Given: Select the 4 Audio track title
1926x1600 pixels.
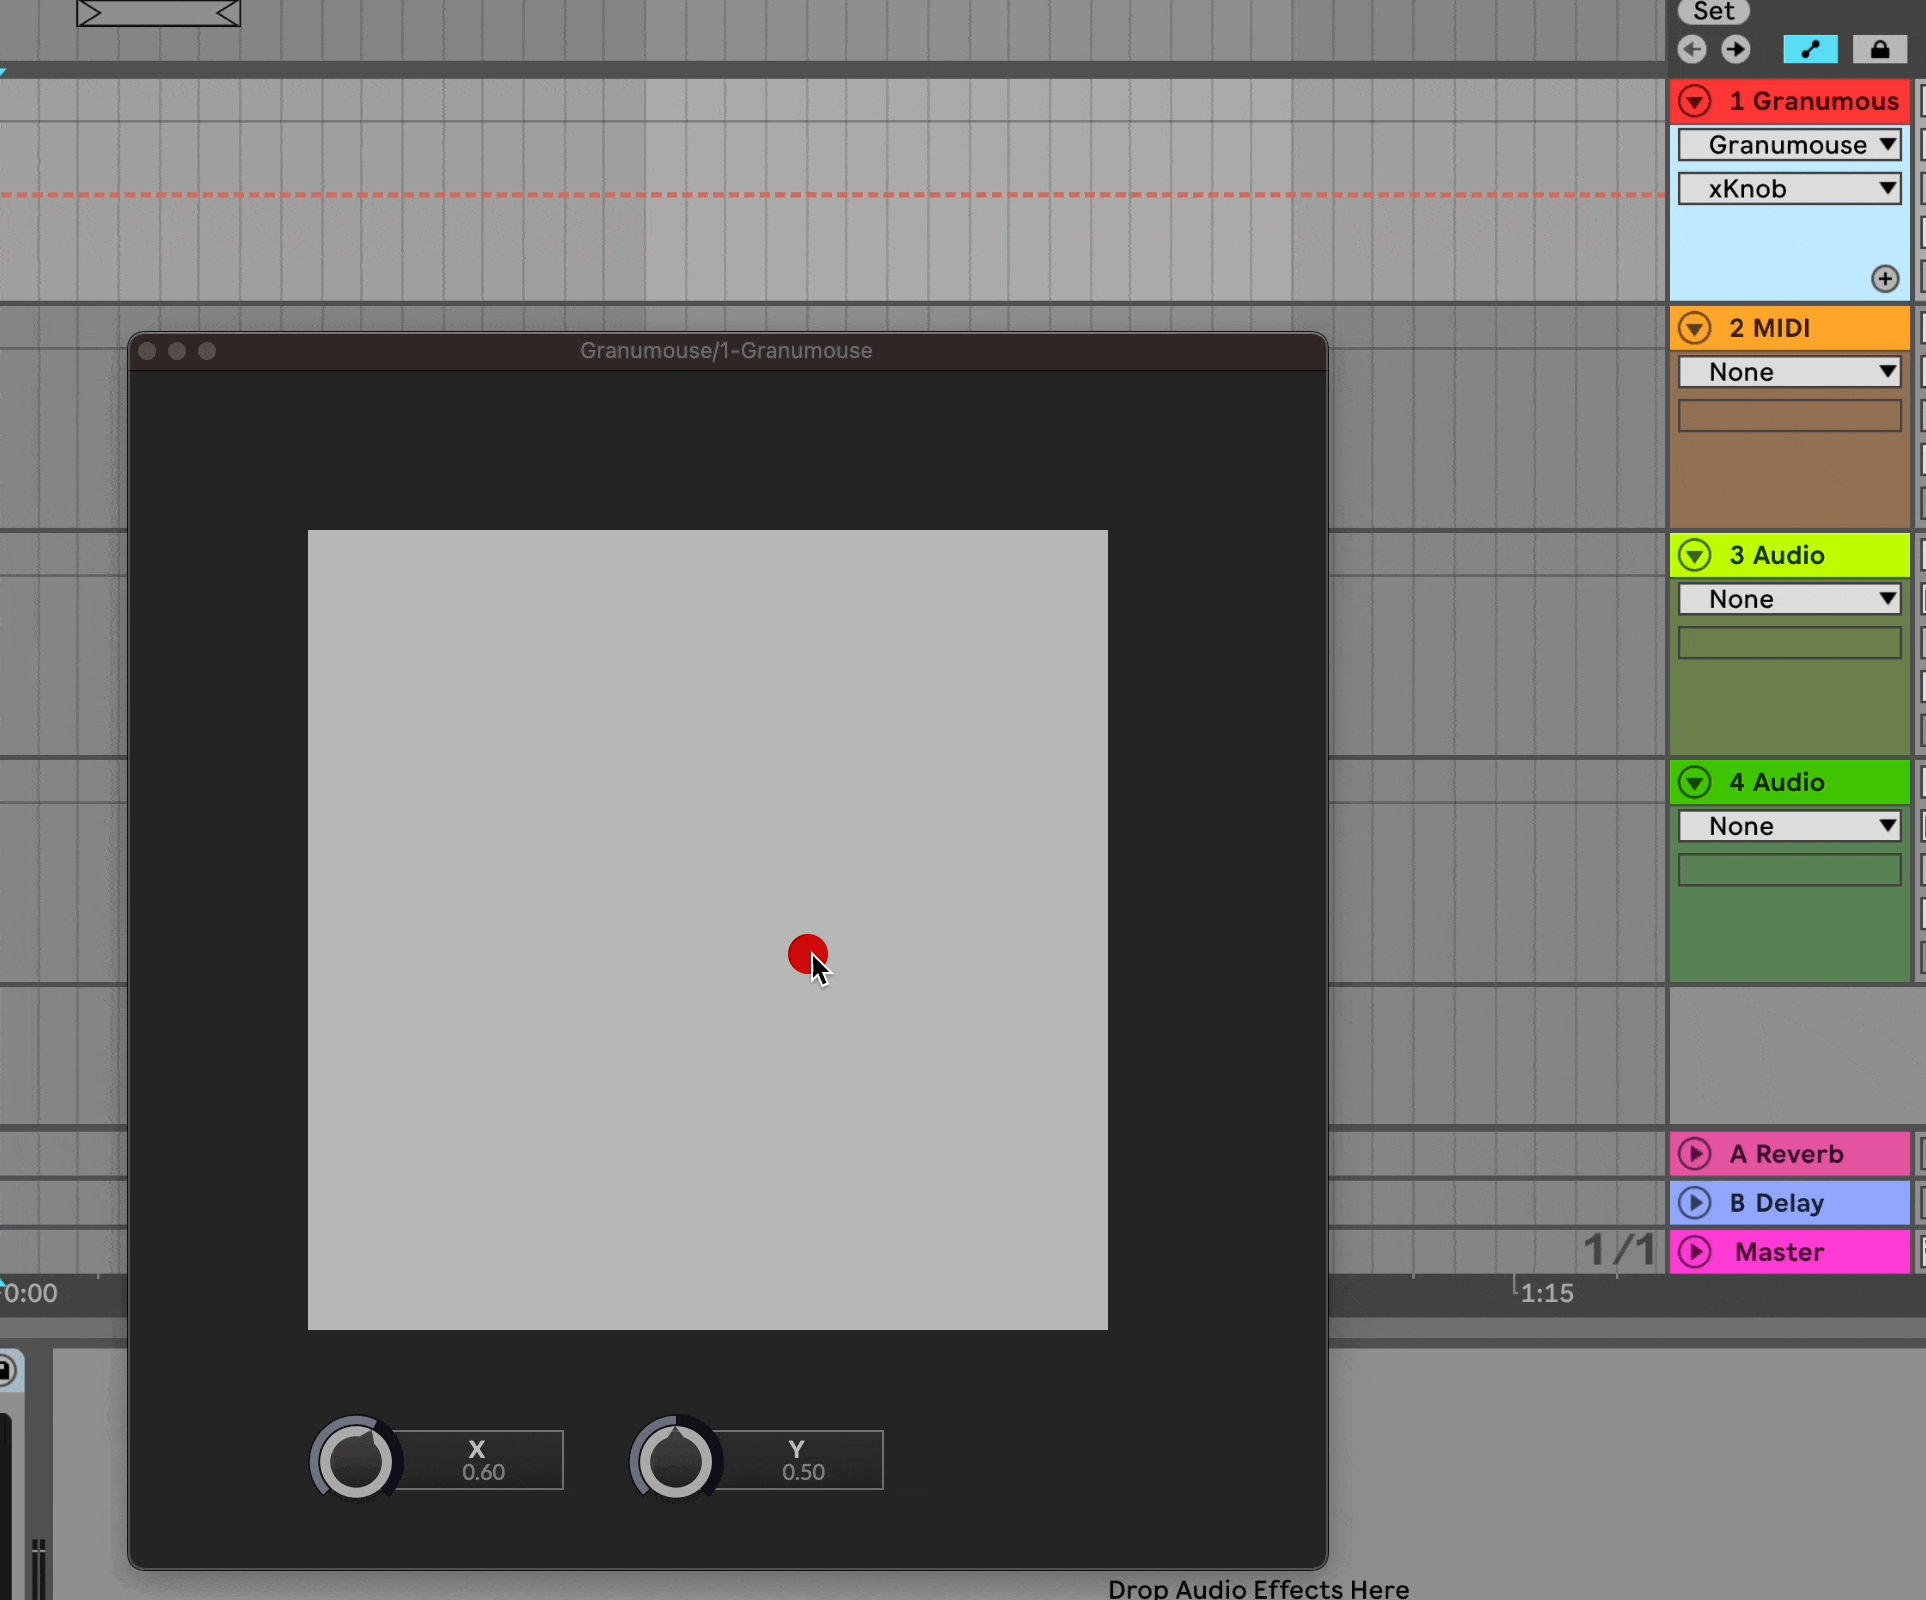Looking at the screenshot, I should coord(1777,782).
